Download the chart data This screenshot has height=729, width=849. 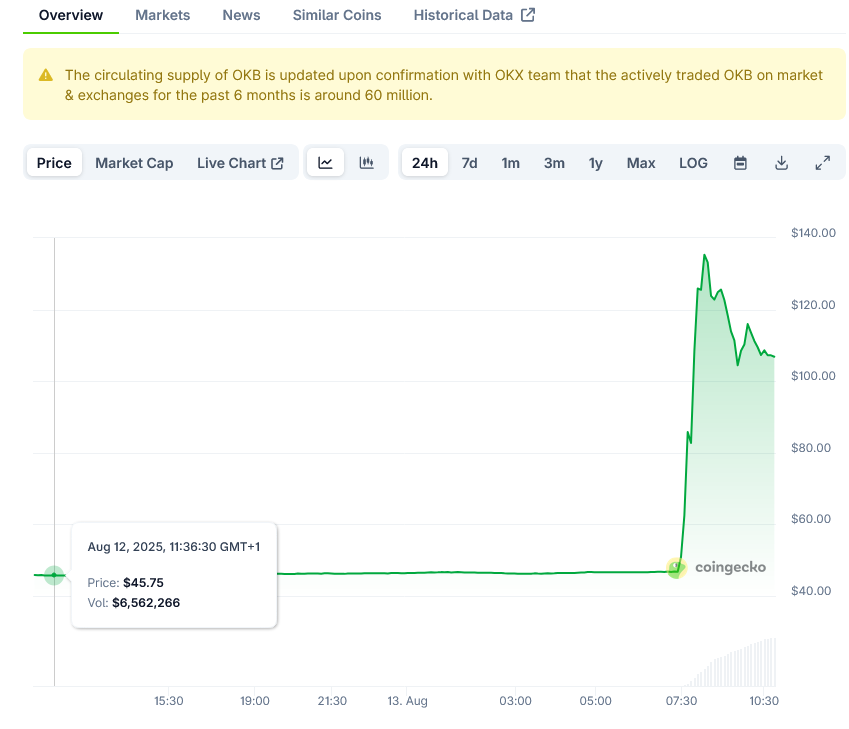pyautogui.click(x=781, y=162)
